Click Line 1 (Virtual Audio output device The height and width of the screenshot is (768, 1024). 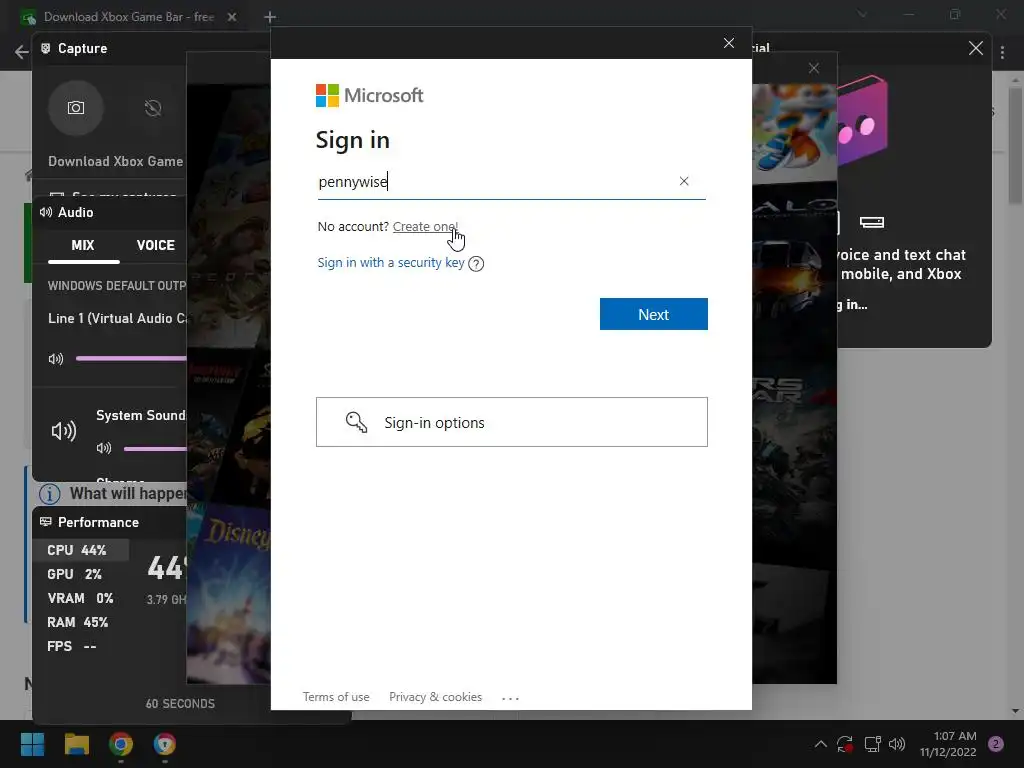[118, 318]
